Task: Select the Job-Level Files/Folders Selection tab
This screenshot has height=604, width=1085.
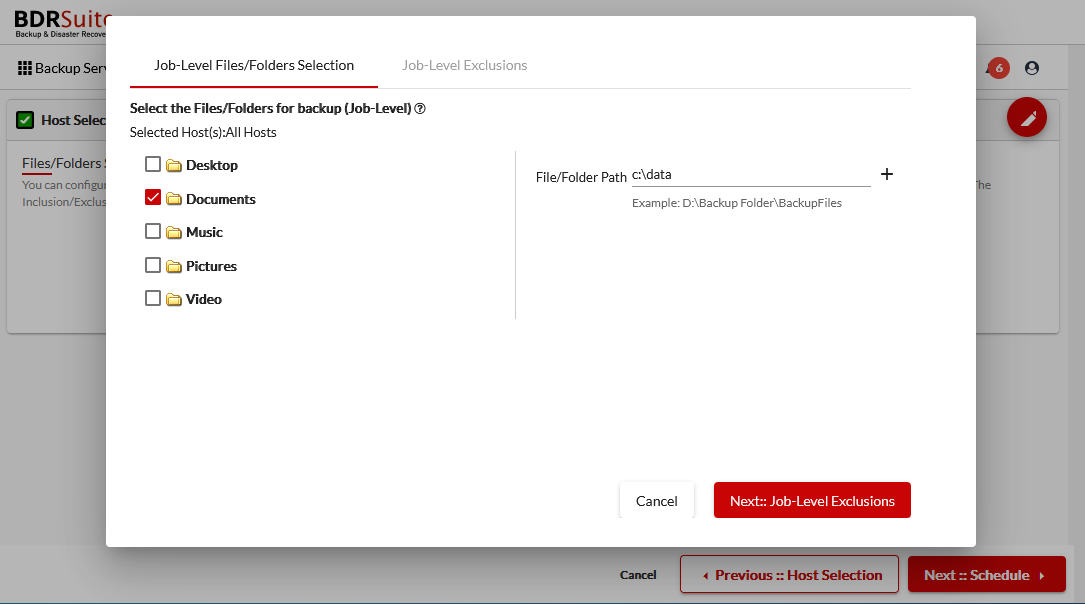Action: tap(253, 65)
